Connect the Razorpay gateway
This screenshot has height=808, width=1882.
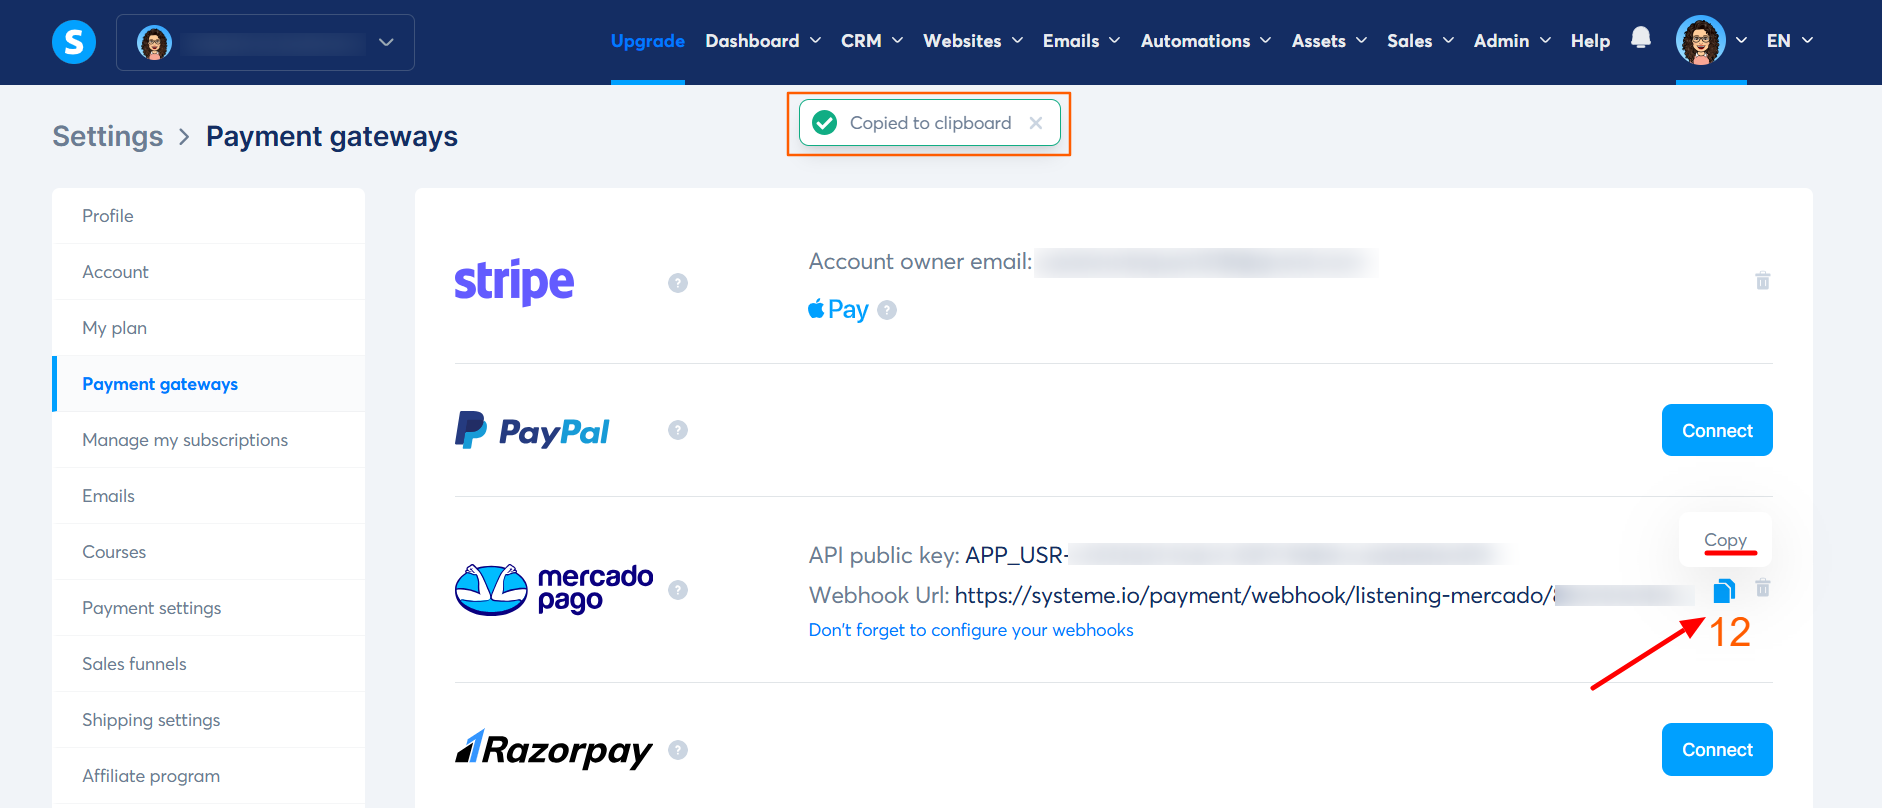[x=1717, y=750]
